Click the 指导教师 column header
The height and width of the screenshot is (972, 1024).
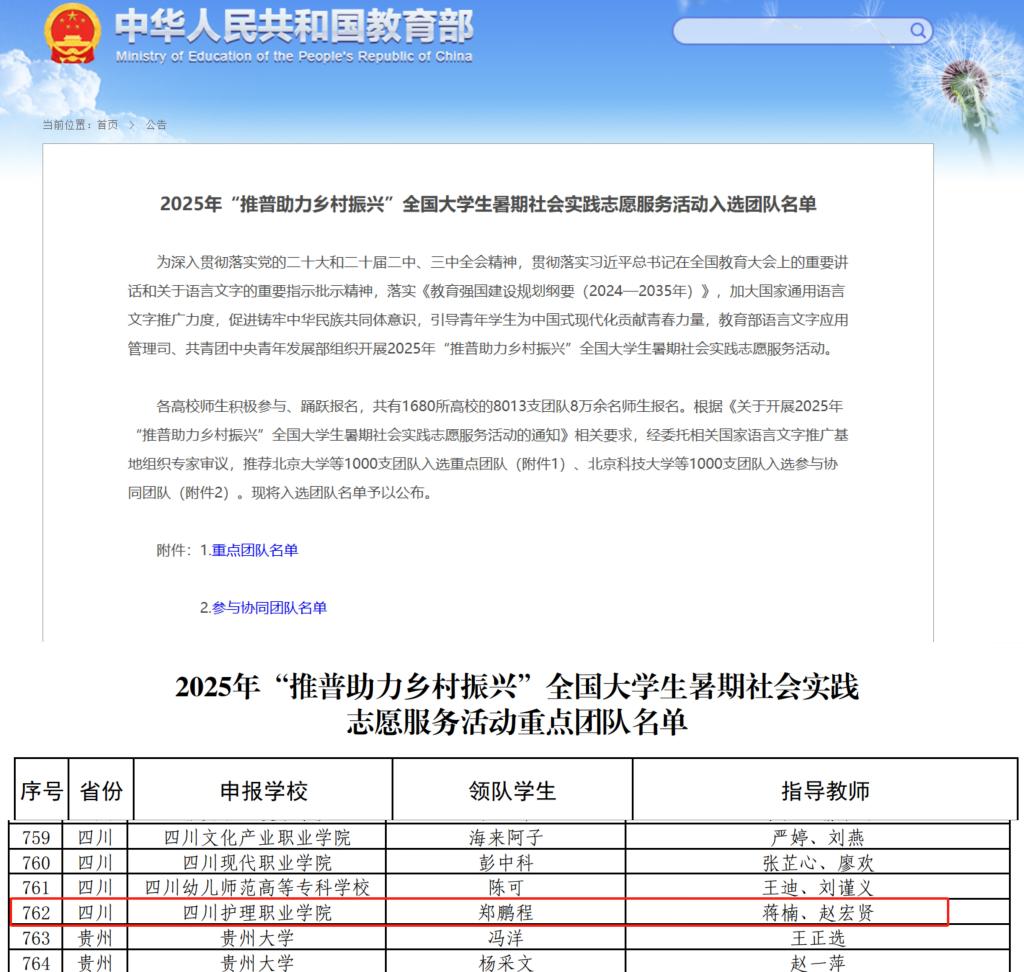click(825, 791)
